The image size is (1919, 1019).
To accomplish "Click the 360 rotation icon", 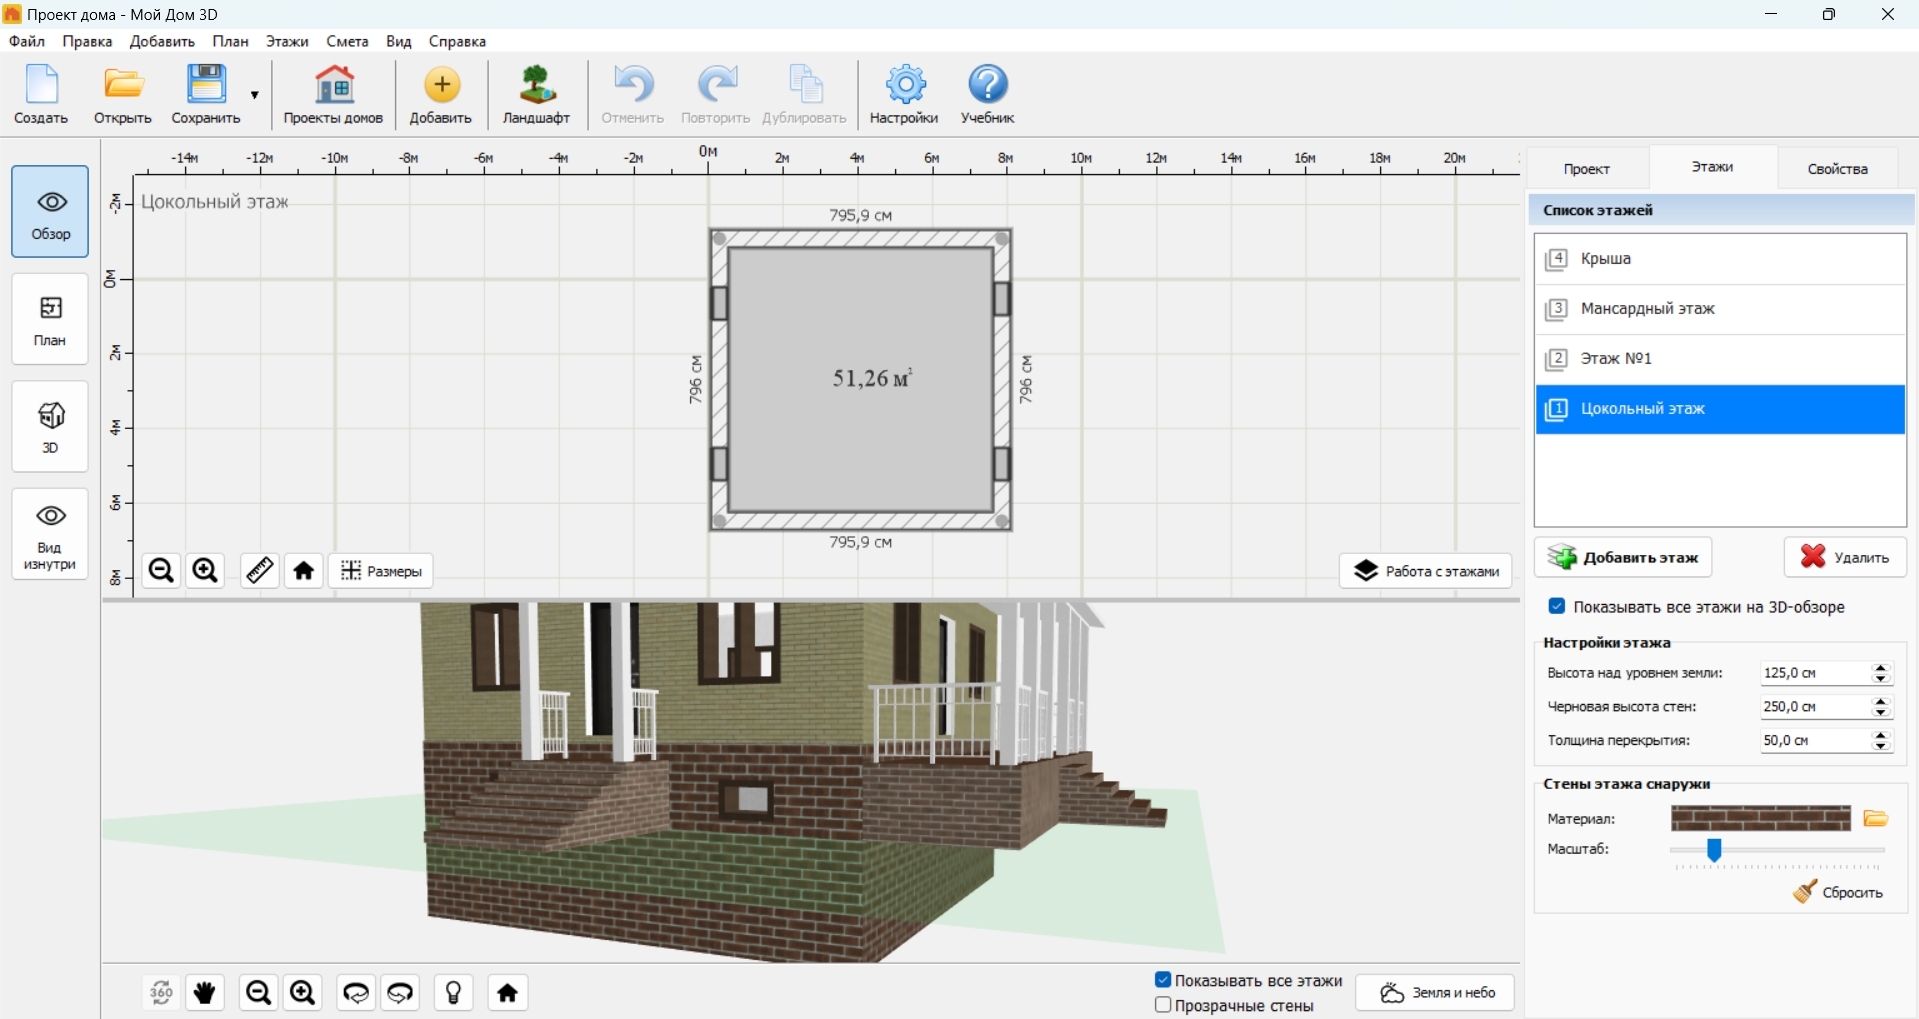I will 161,993.
